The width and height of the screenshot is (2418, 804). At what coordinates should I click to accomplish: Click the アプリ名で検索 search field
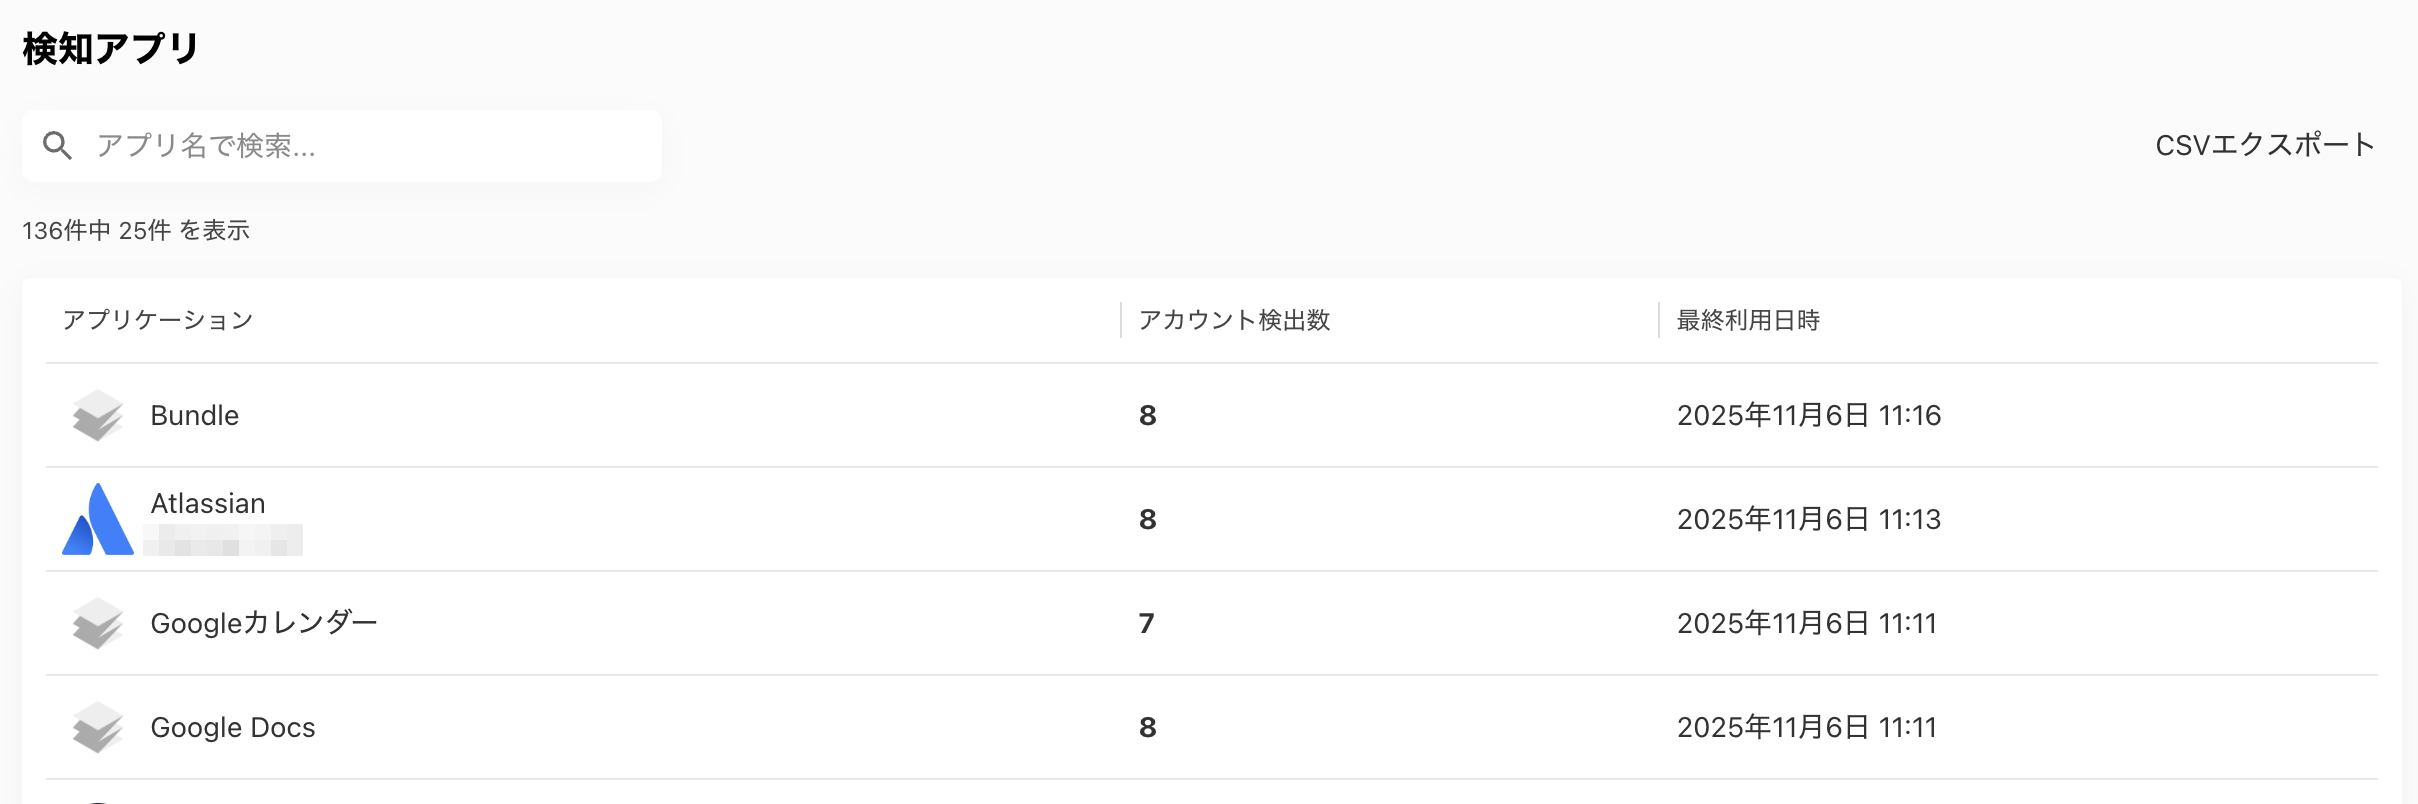pos(340,145)
